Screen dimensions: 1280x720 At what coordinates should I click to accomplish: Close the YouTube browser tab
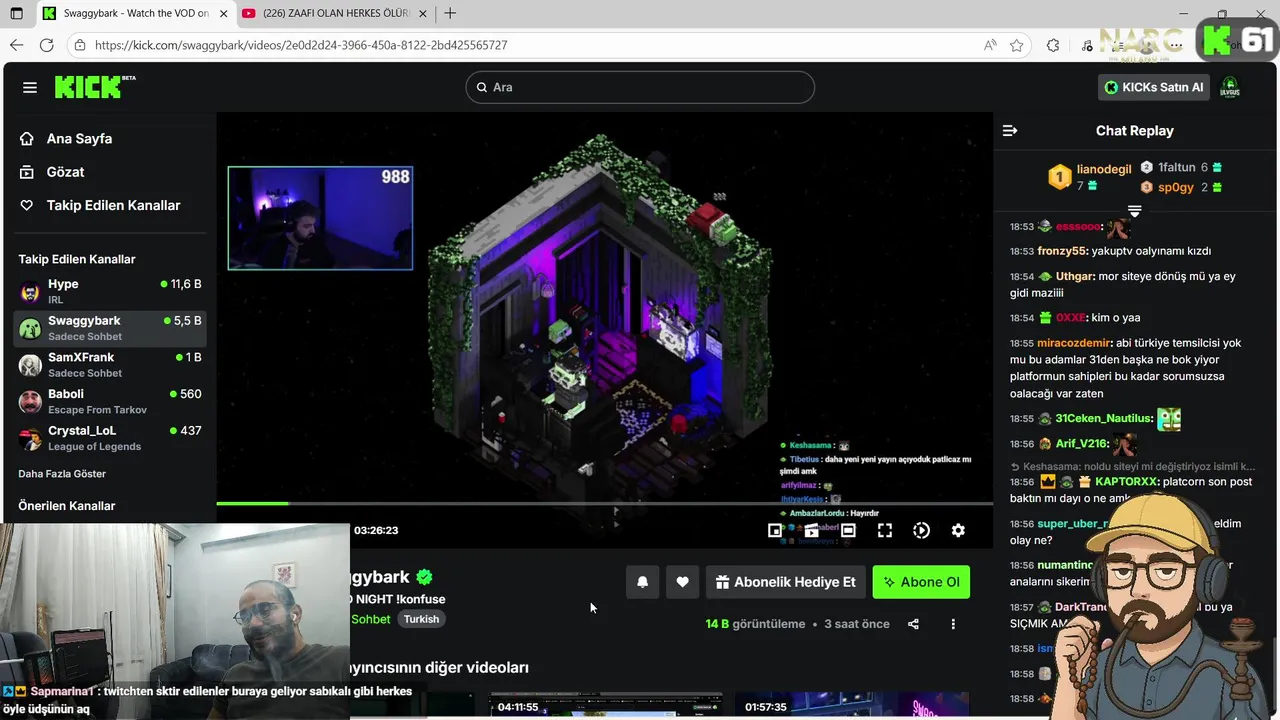pyautogui.click(x=423, y=14)
